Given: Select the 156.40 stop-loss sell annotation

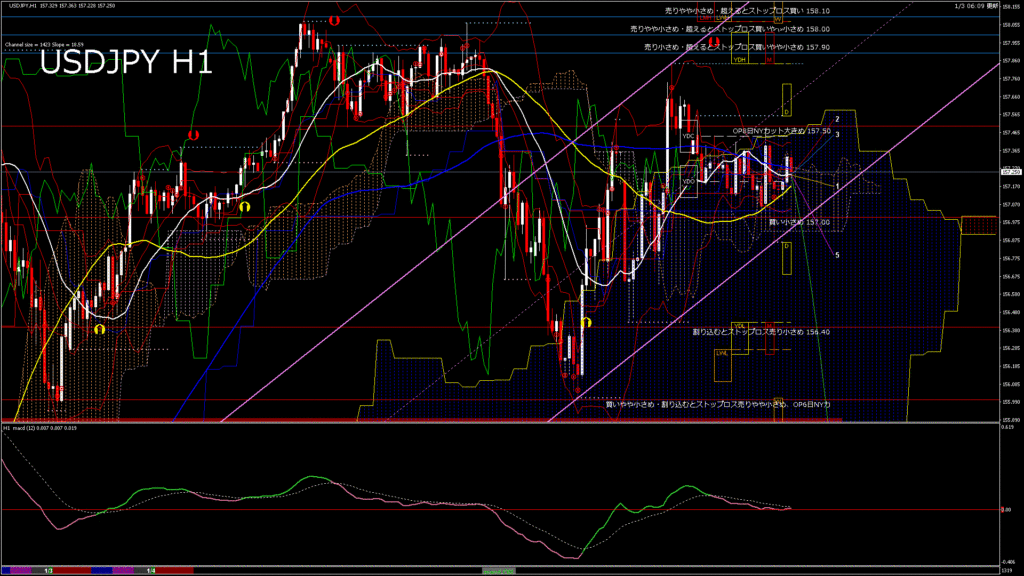Looking at the screenshot, I should point(761,331).
